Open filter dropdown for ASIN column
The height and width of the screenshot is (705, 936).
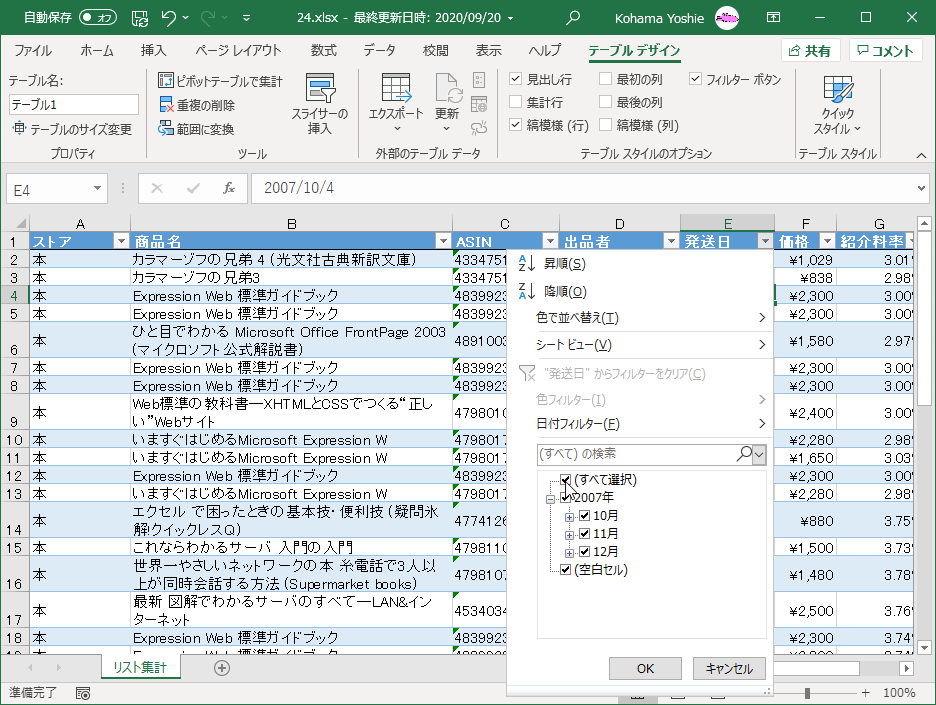tap(550, 241)
